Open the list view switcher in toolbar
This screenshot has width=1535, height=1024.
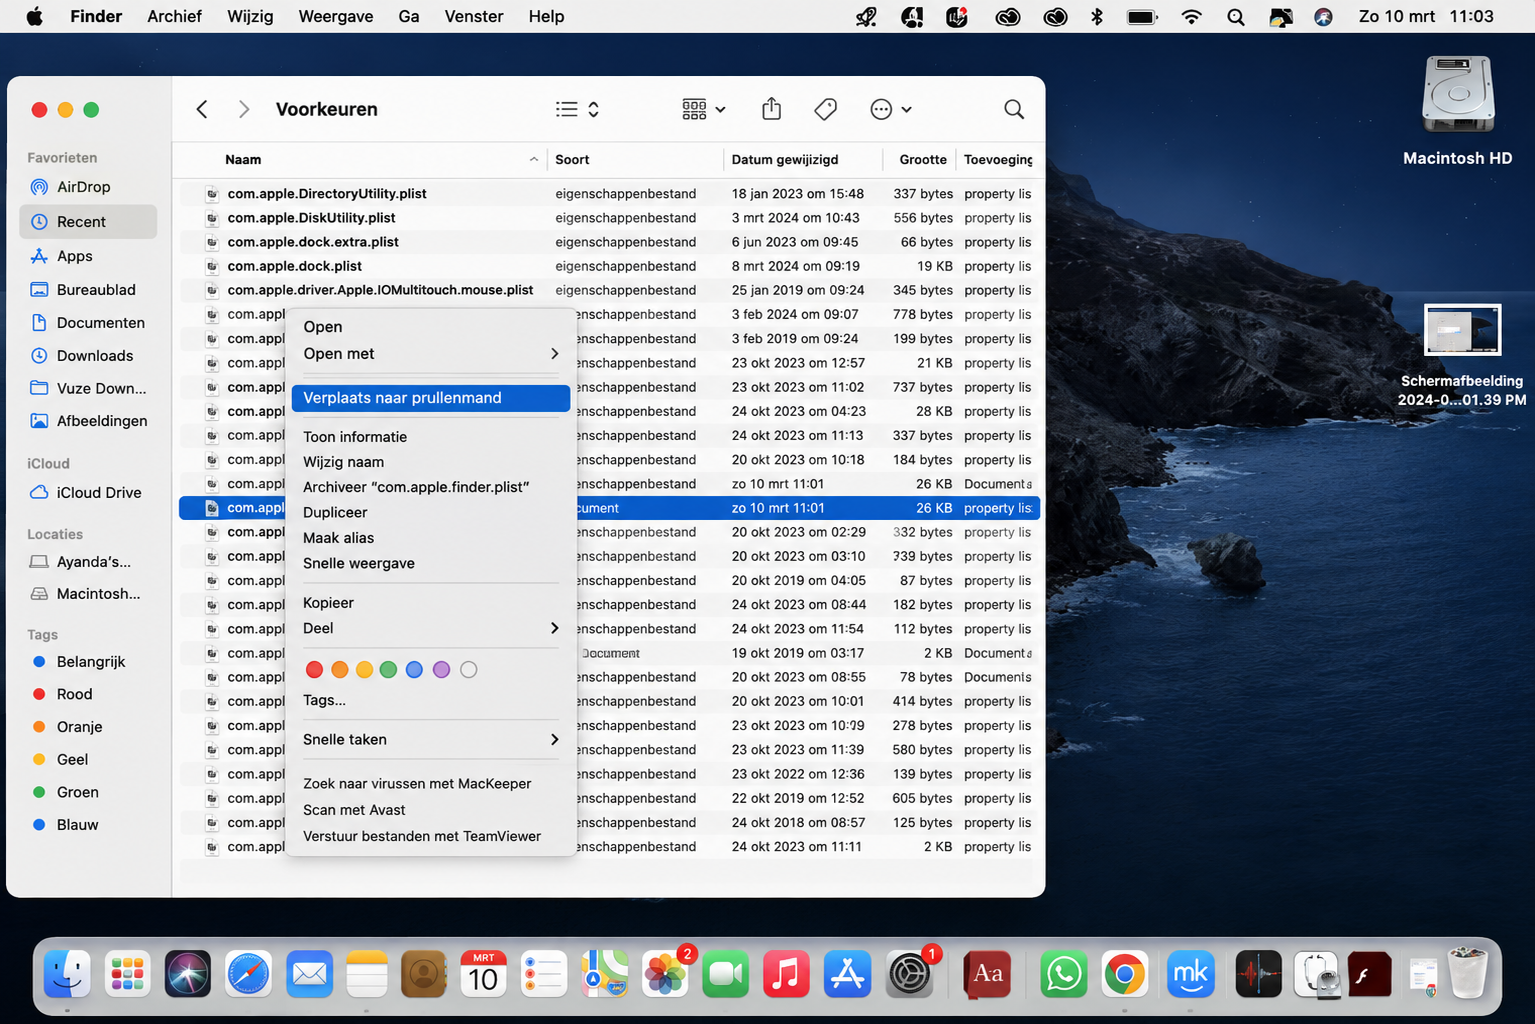(578, 109)
